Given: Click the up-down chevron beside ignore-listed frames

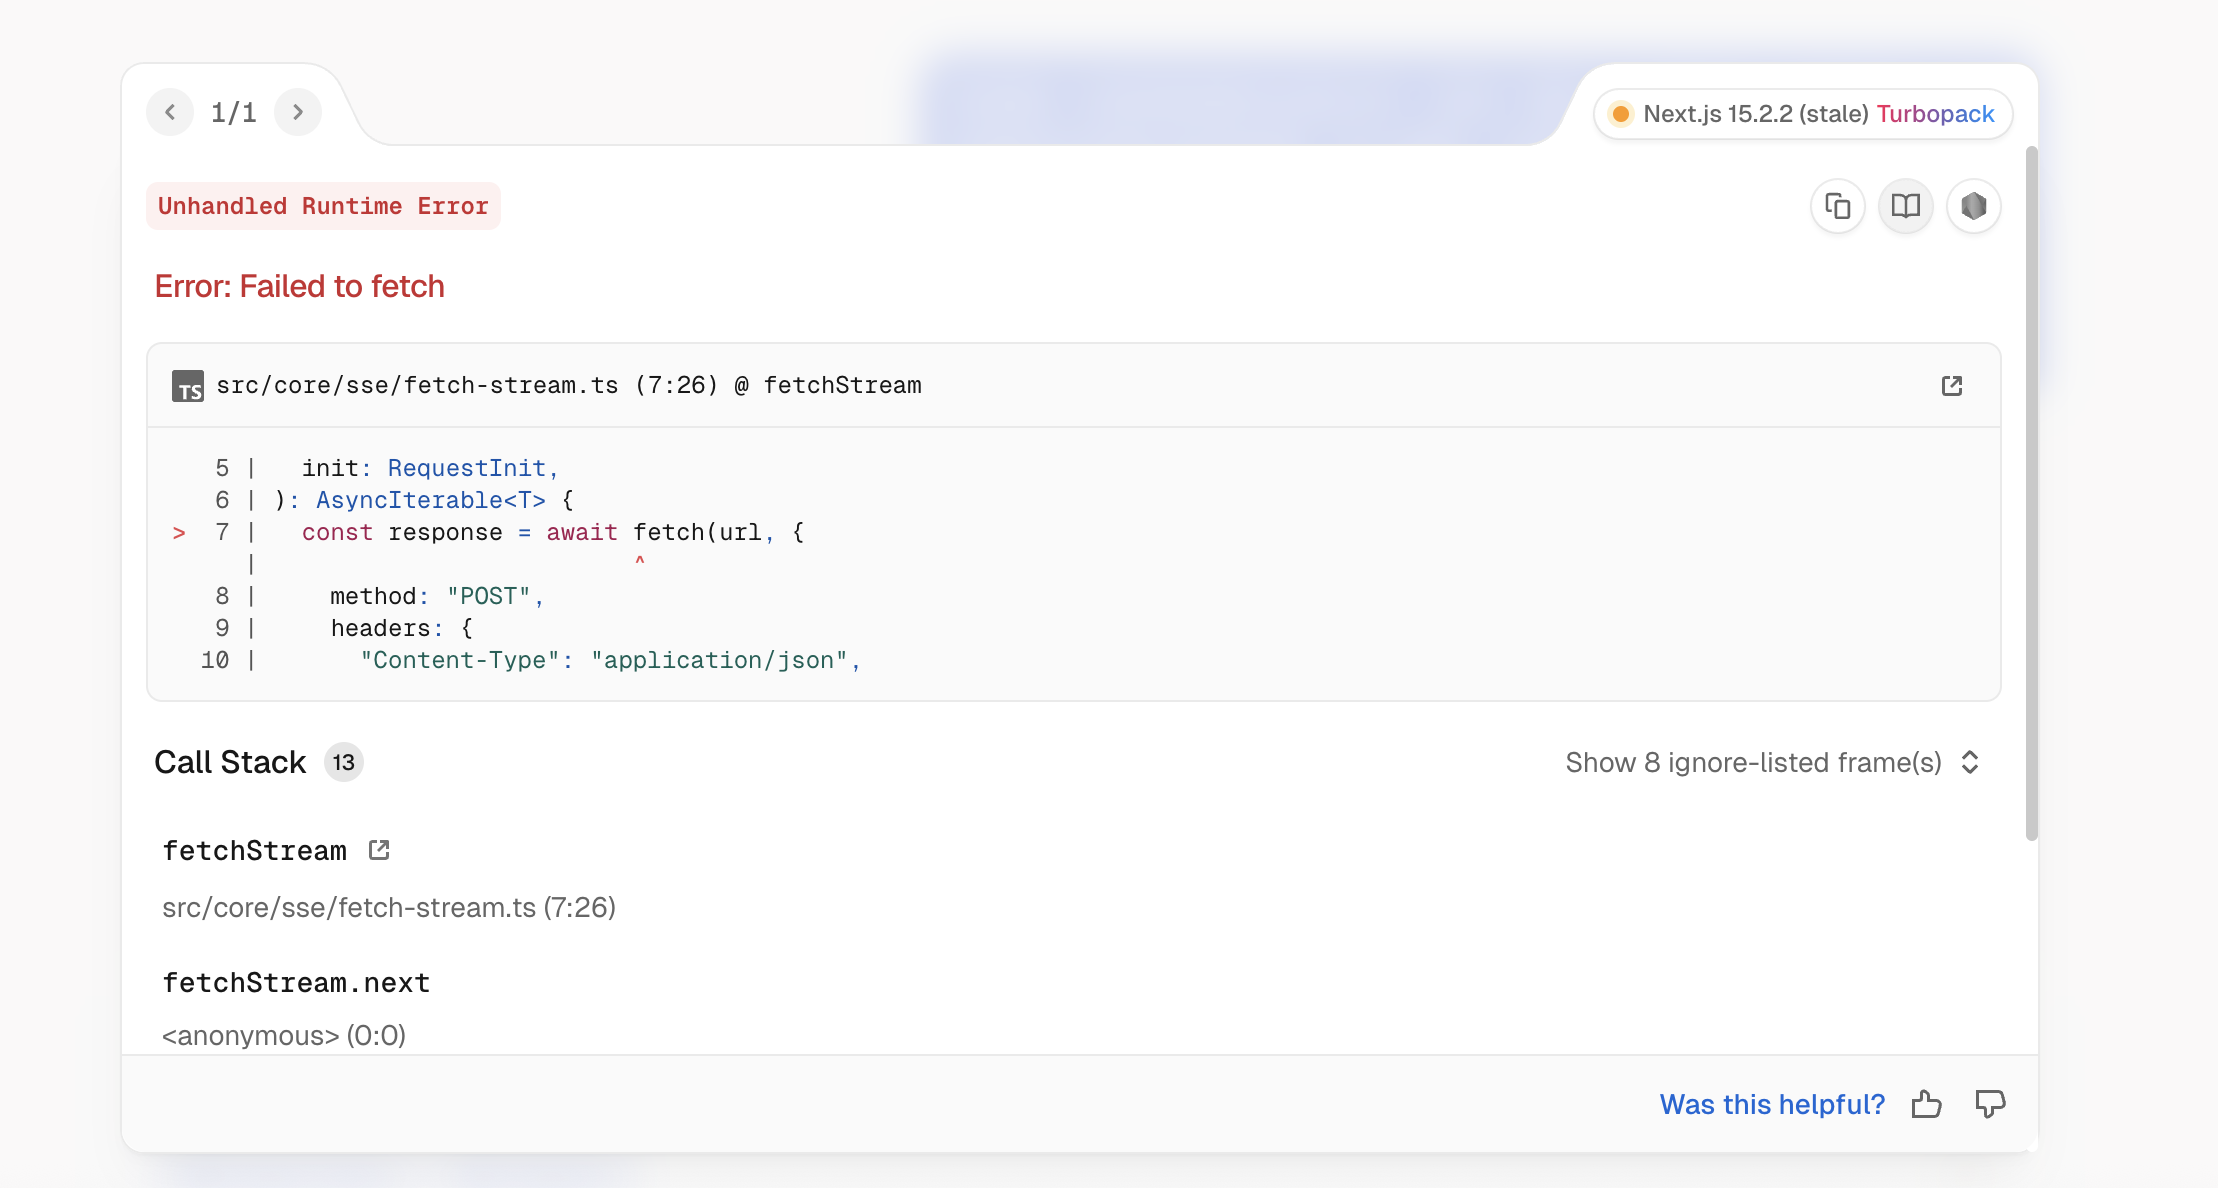Looking at the screenshot, I should 1970,762.
